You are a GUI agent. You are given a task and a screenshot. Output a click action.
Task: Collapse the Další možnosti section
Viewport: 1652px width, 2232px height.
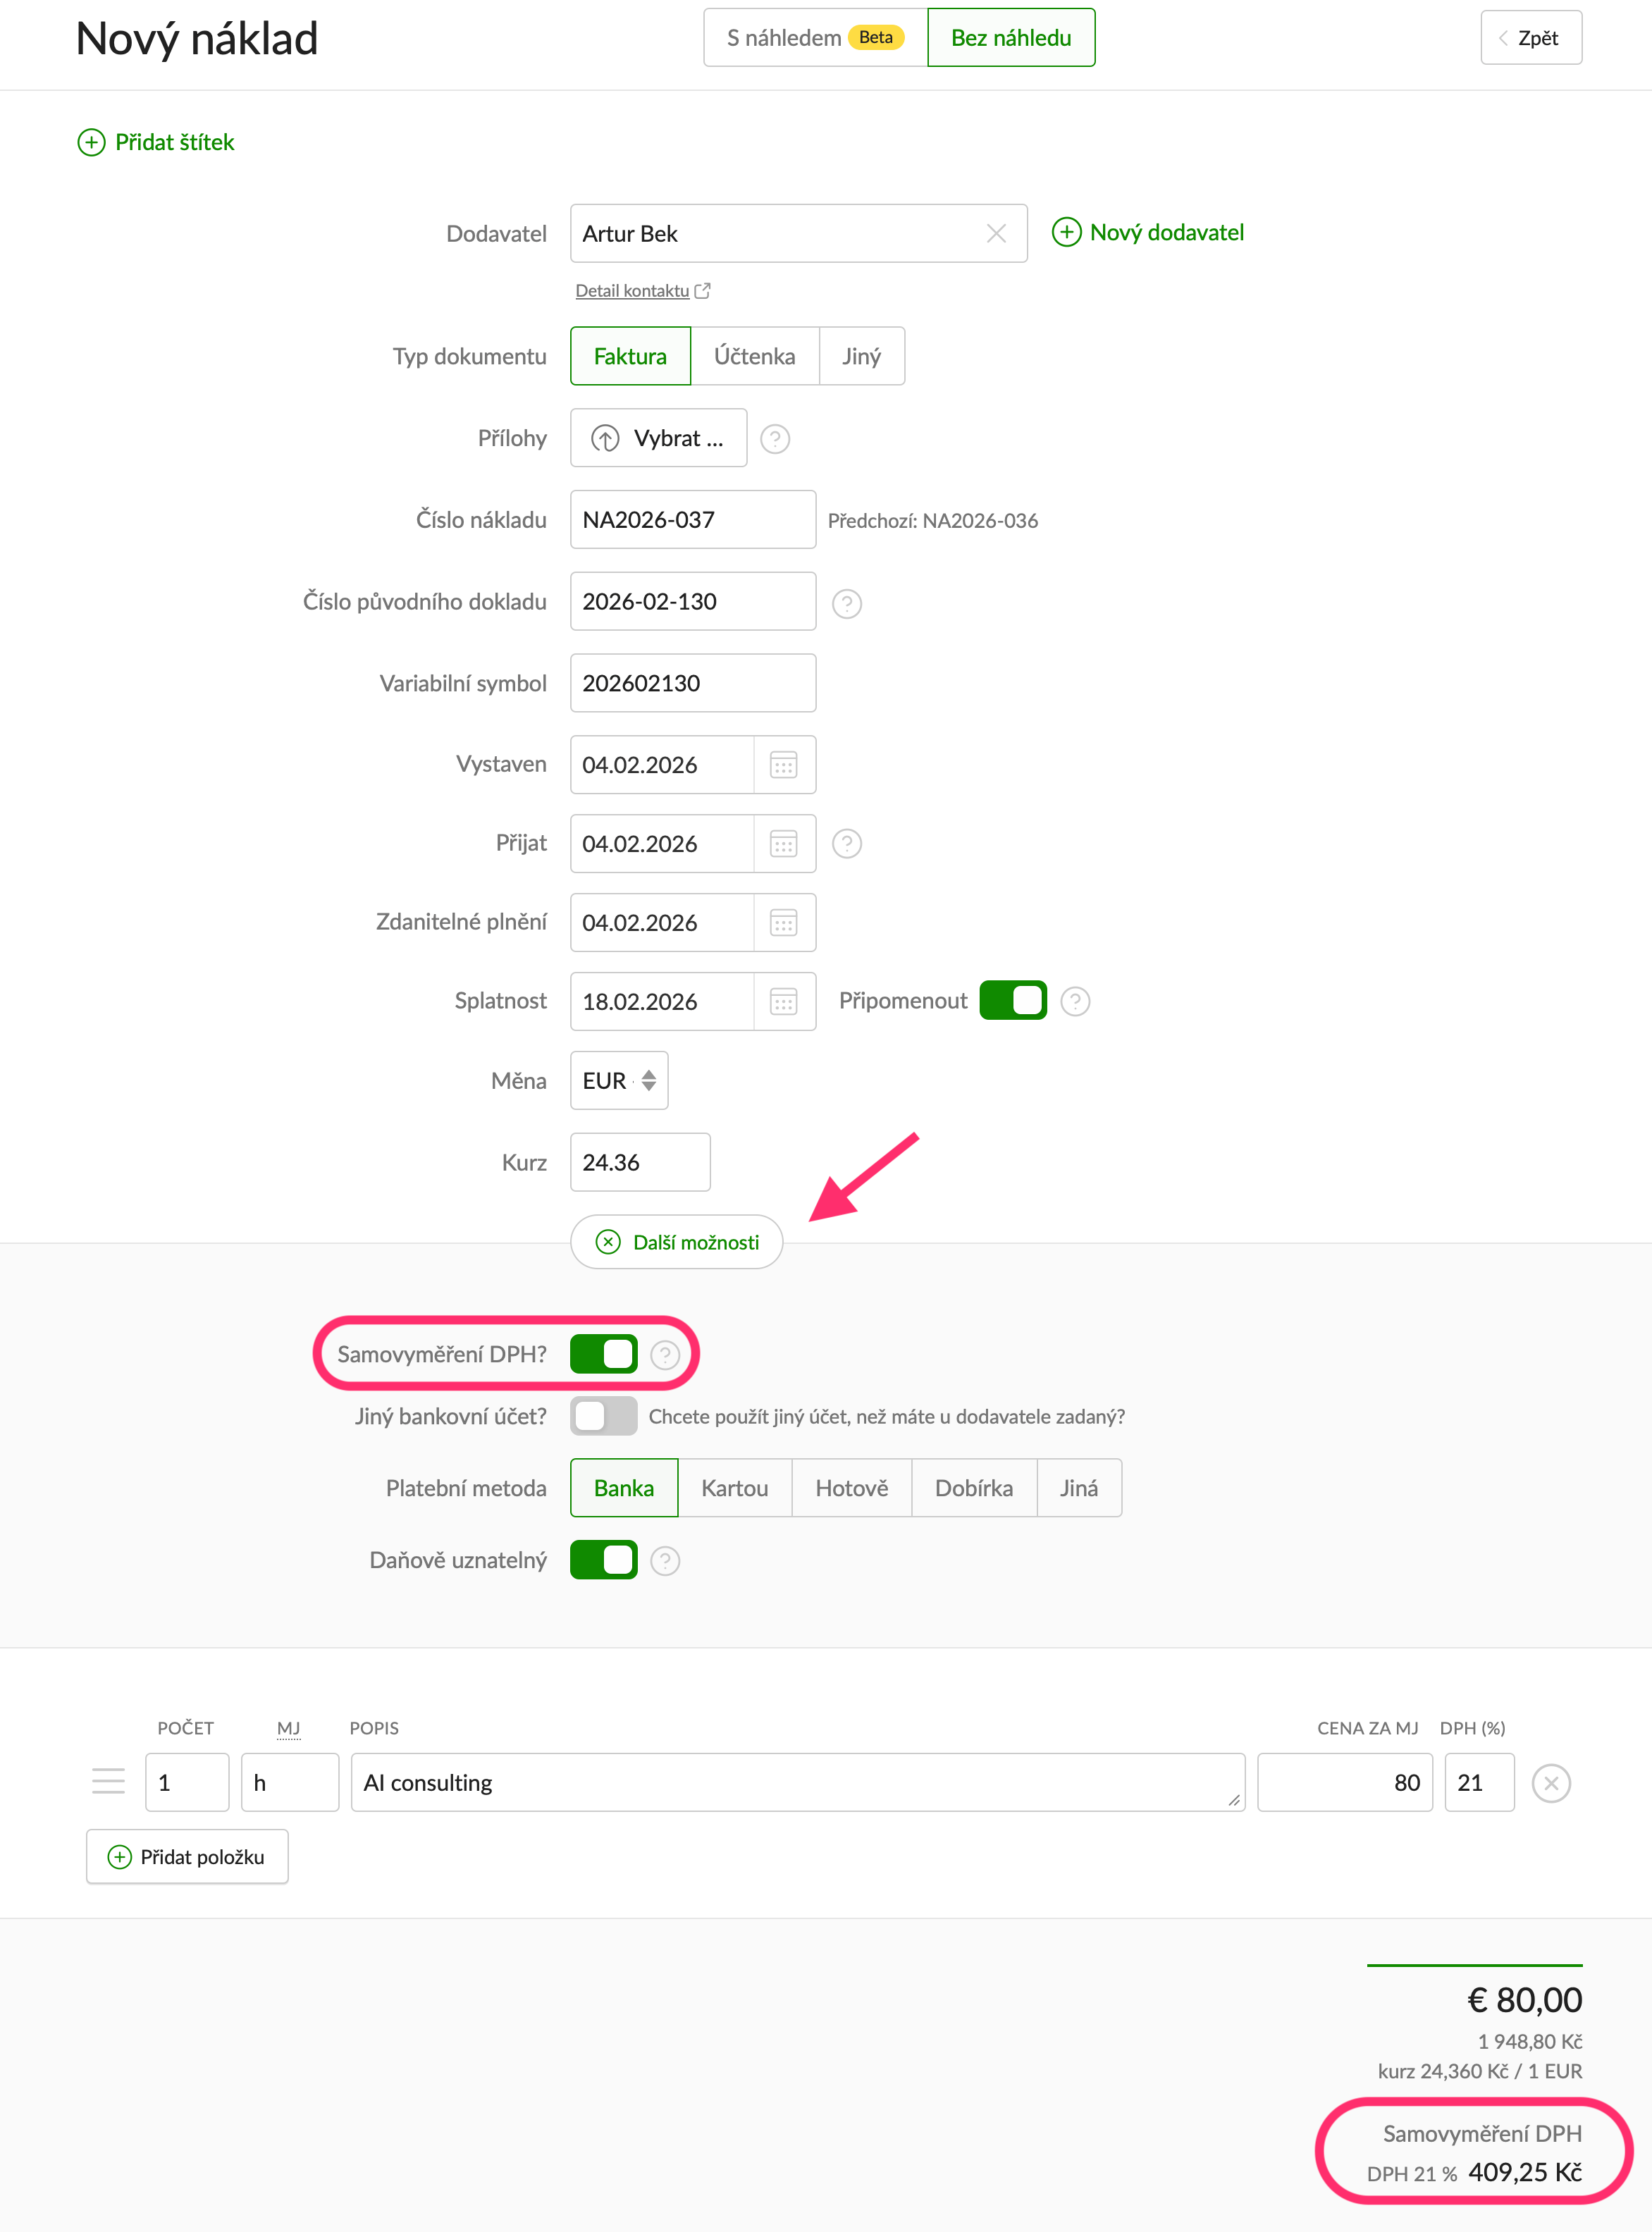tap(677, 1242)
